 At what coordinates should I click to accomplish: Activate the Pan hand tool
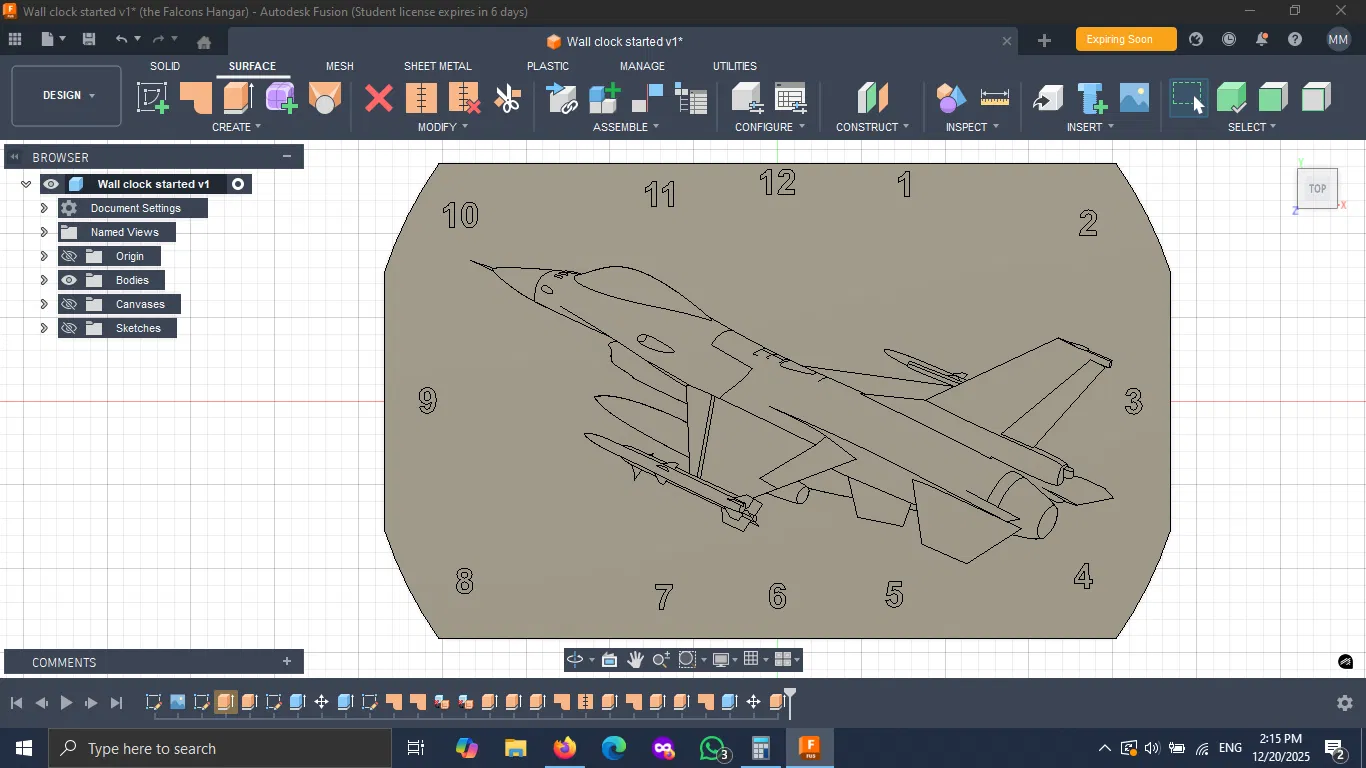pos(635,660)
